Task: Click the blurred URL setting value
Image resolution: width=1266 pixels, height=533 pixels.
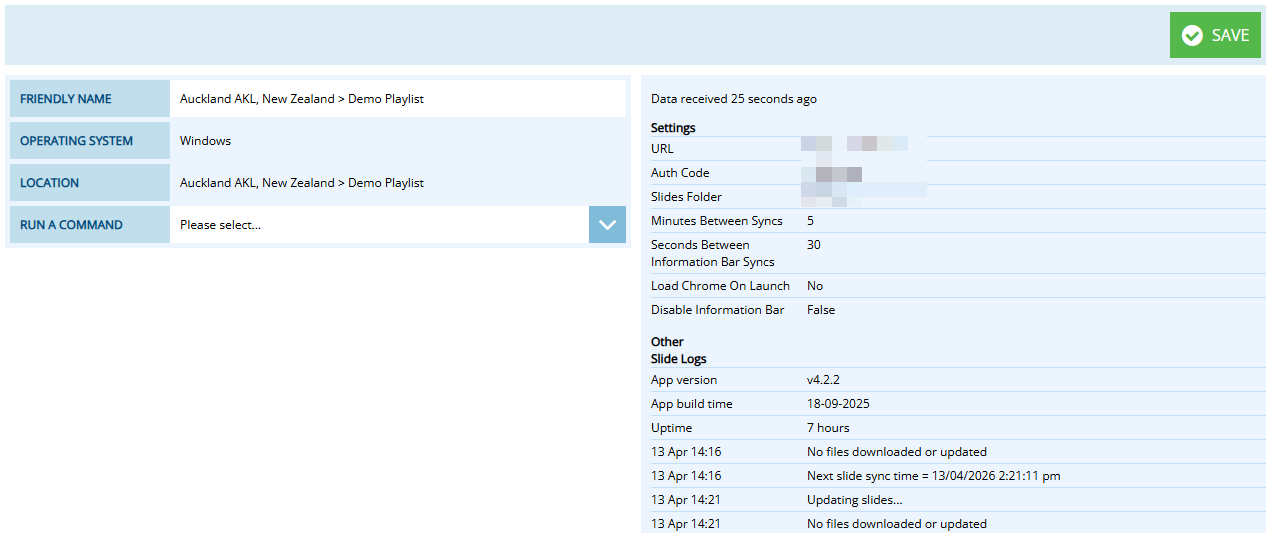Action: click(855, 146)
